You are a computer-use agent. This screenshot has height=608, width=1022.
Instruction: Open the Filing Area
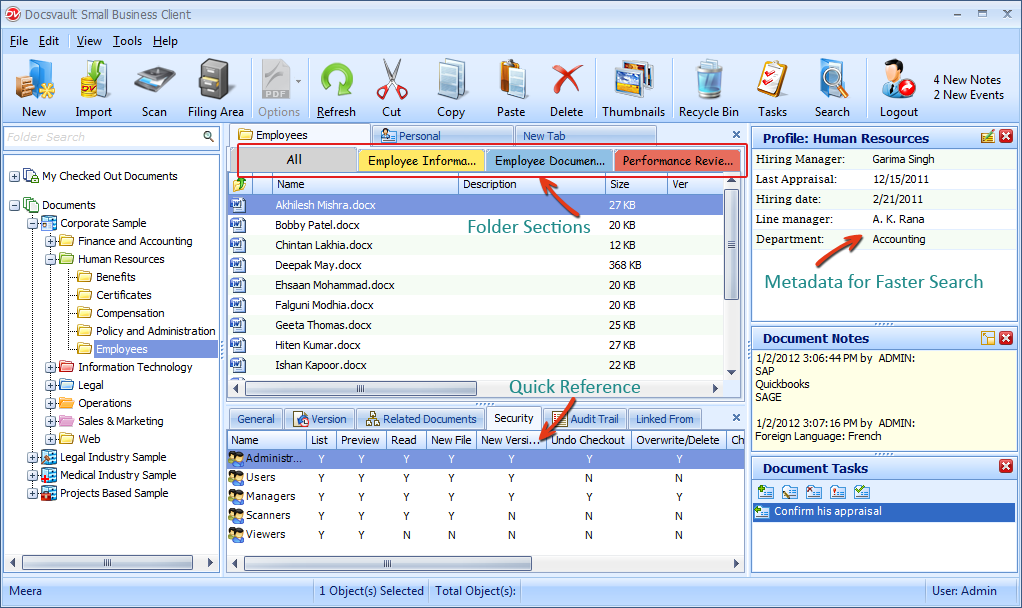(215, 88)
